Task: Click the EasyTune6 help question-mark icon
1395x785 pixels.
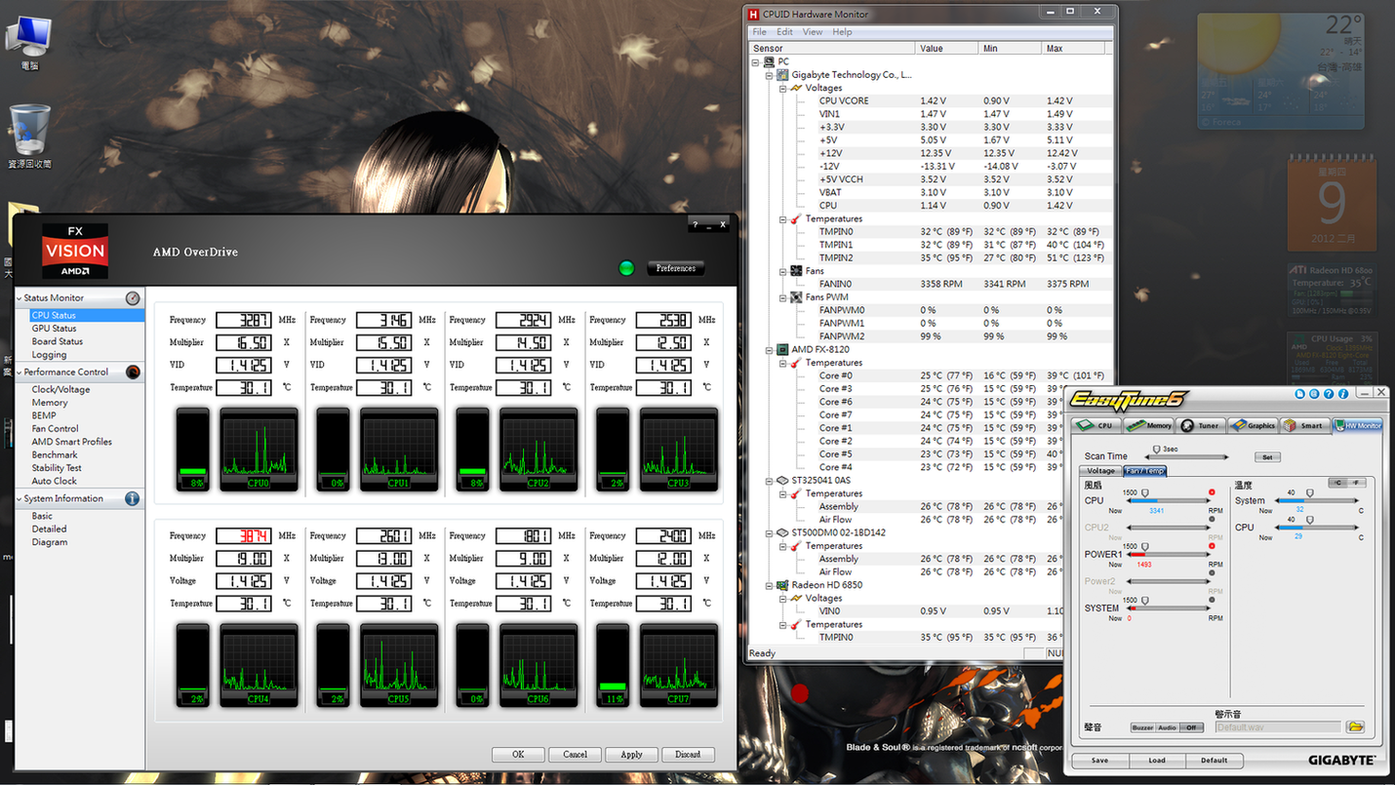Action: [1329, 393]
